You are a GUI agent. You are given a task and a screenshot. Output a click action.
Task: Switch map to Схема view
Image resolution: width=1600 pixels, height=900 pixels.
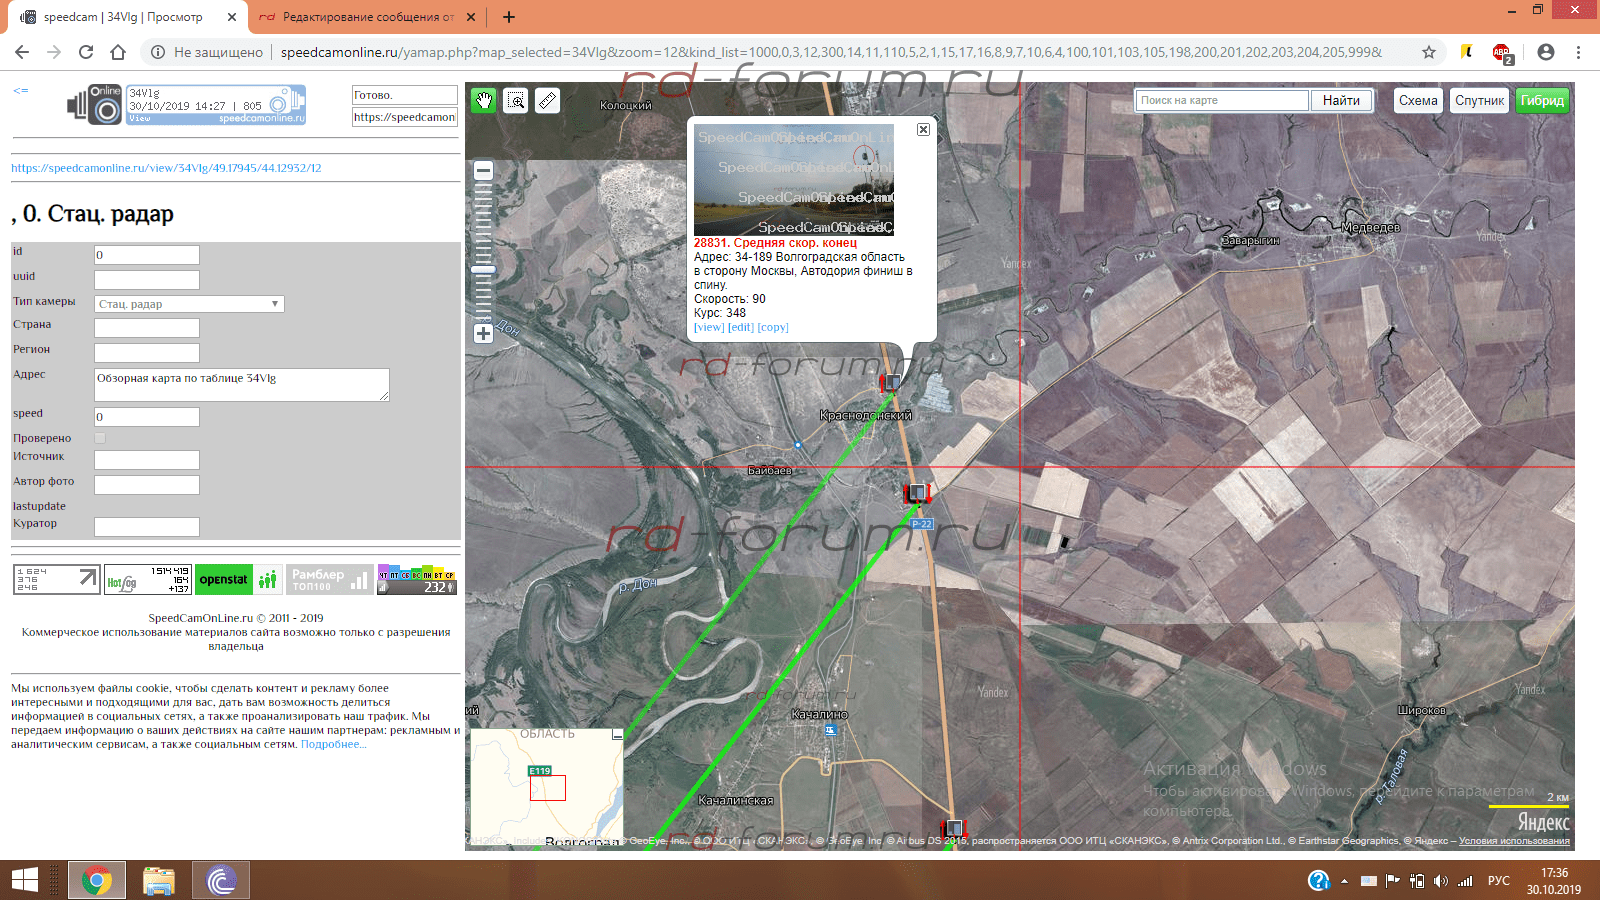[1418, 100]
